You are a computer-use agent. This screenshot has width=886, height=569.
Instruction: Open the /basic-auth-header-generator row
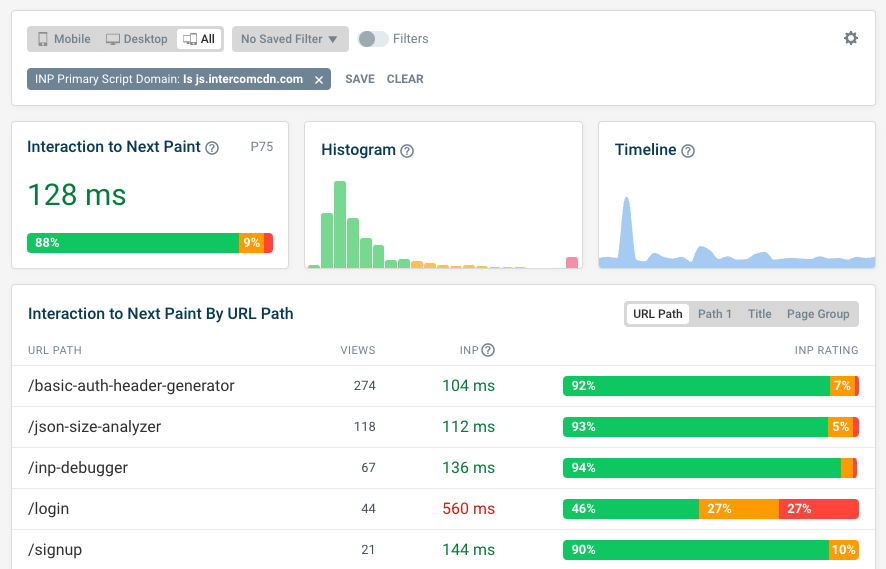[443, 386]
